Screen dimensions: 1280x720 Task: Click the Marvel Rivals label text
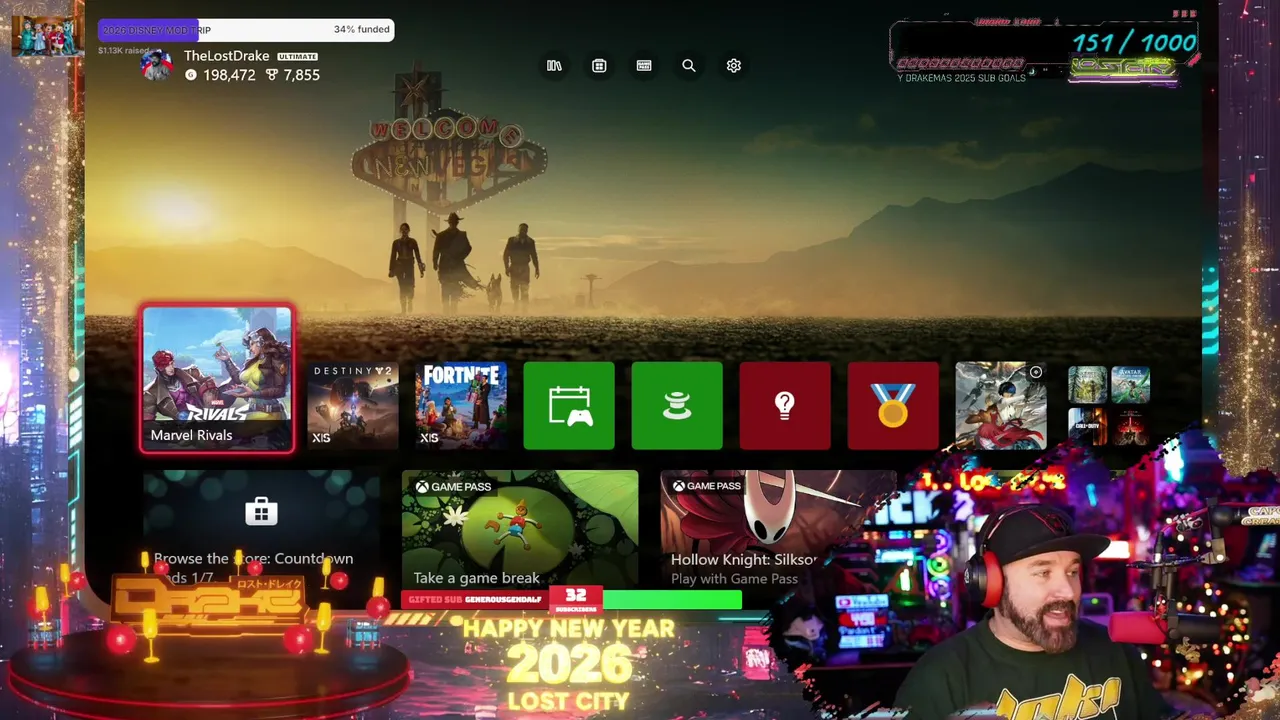coord(192,435)
